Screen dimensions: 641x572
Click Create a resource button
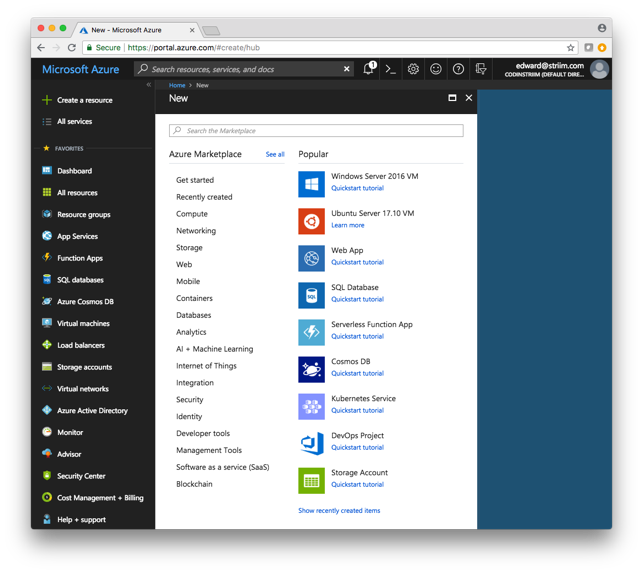coord(84,100)
